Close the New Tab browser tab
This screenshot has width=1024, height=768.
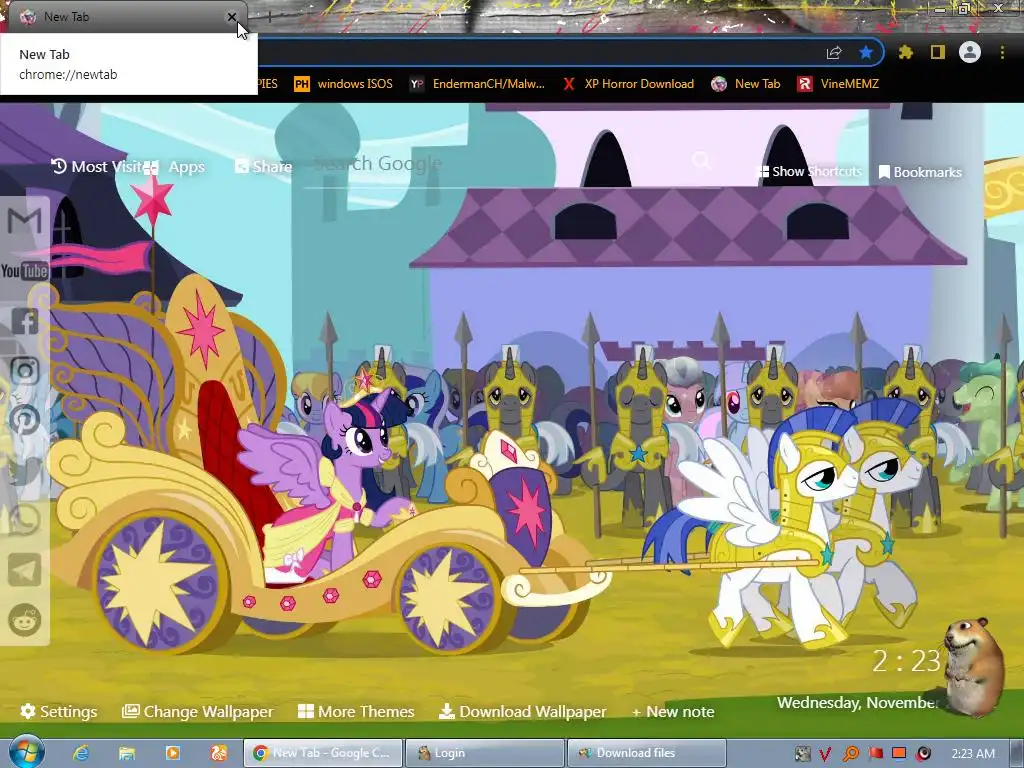(x=232, y=17)
